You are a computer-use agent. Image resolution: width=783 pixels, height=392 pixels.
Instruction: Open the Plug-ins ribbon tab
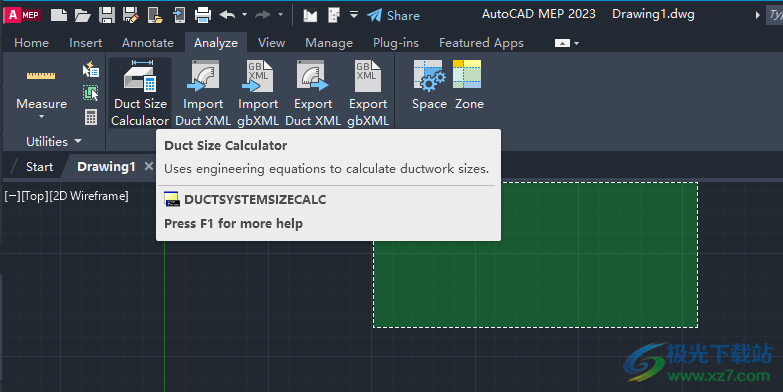(x=396, y=43)
